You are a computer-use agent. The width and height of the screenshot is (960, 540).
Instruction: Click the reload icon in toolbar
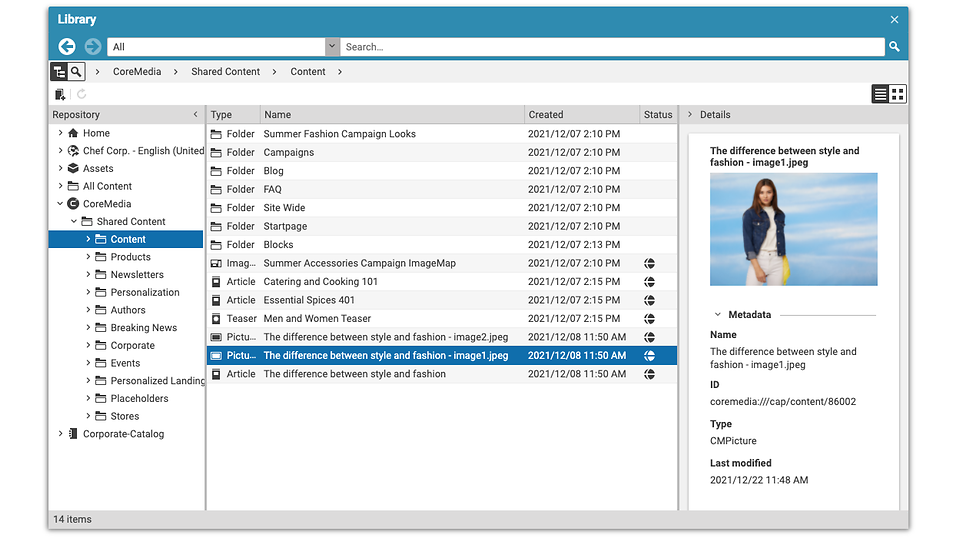[x=81, y=94]
